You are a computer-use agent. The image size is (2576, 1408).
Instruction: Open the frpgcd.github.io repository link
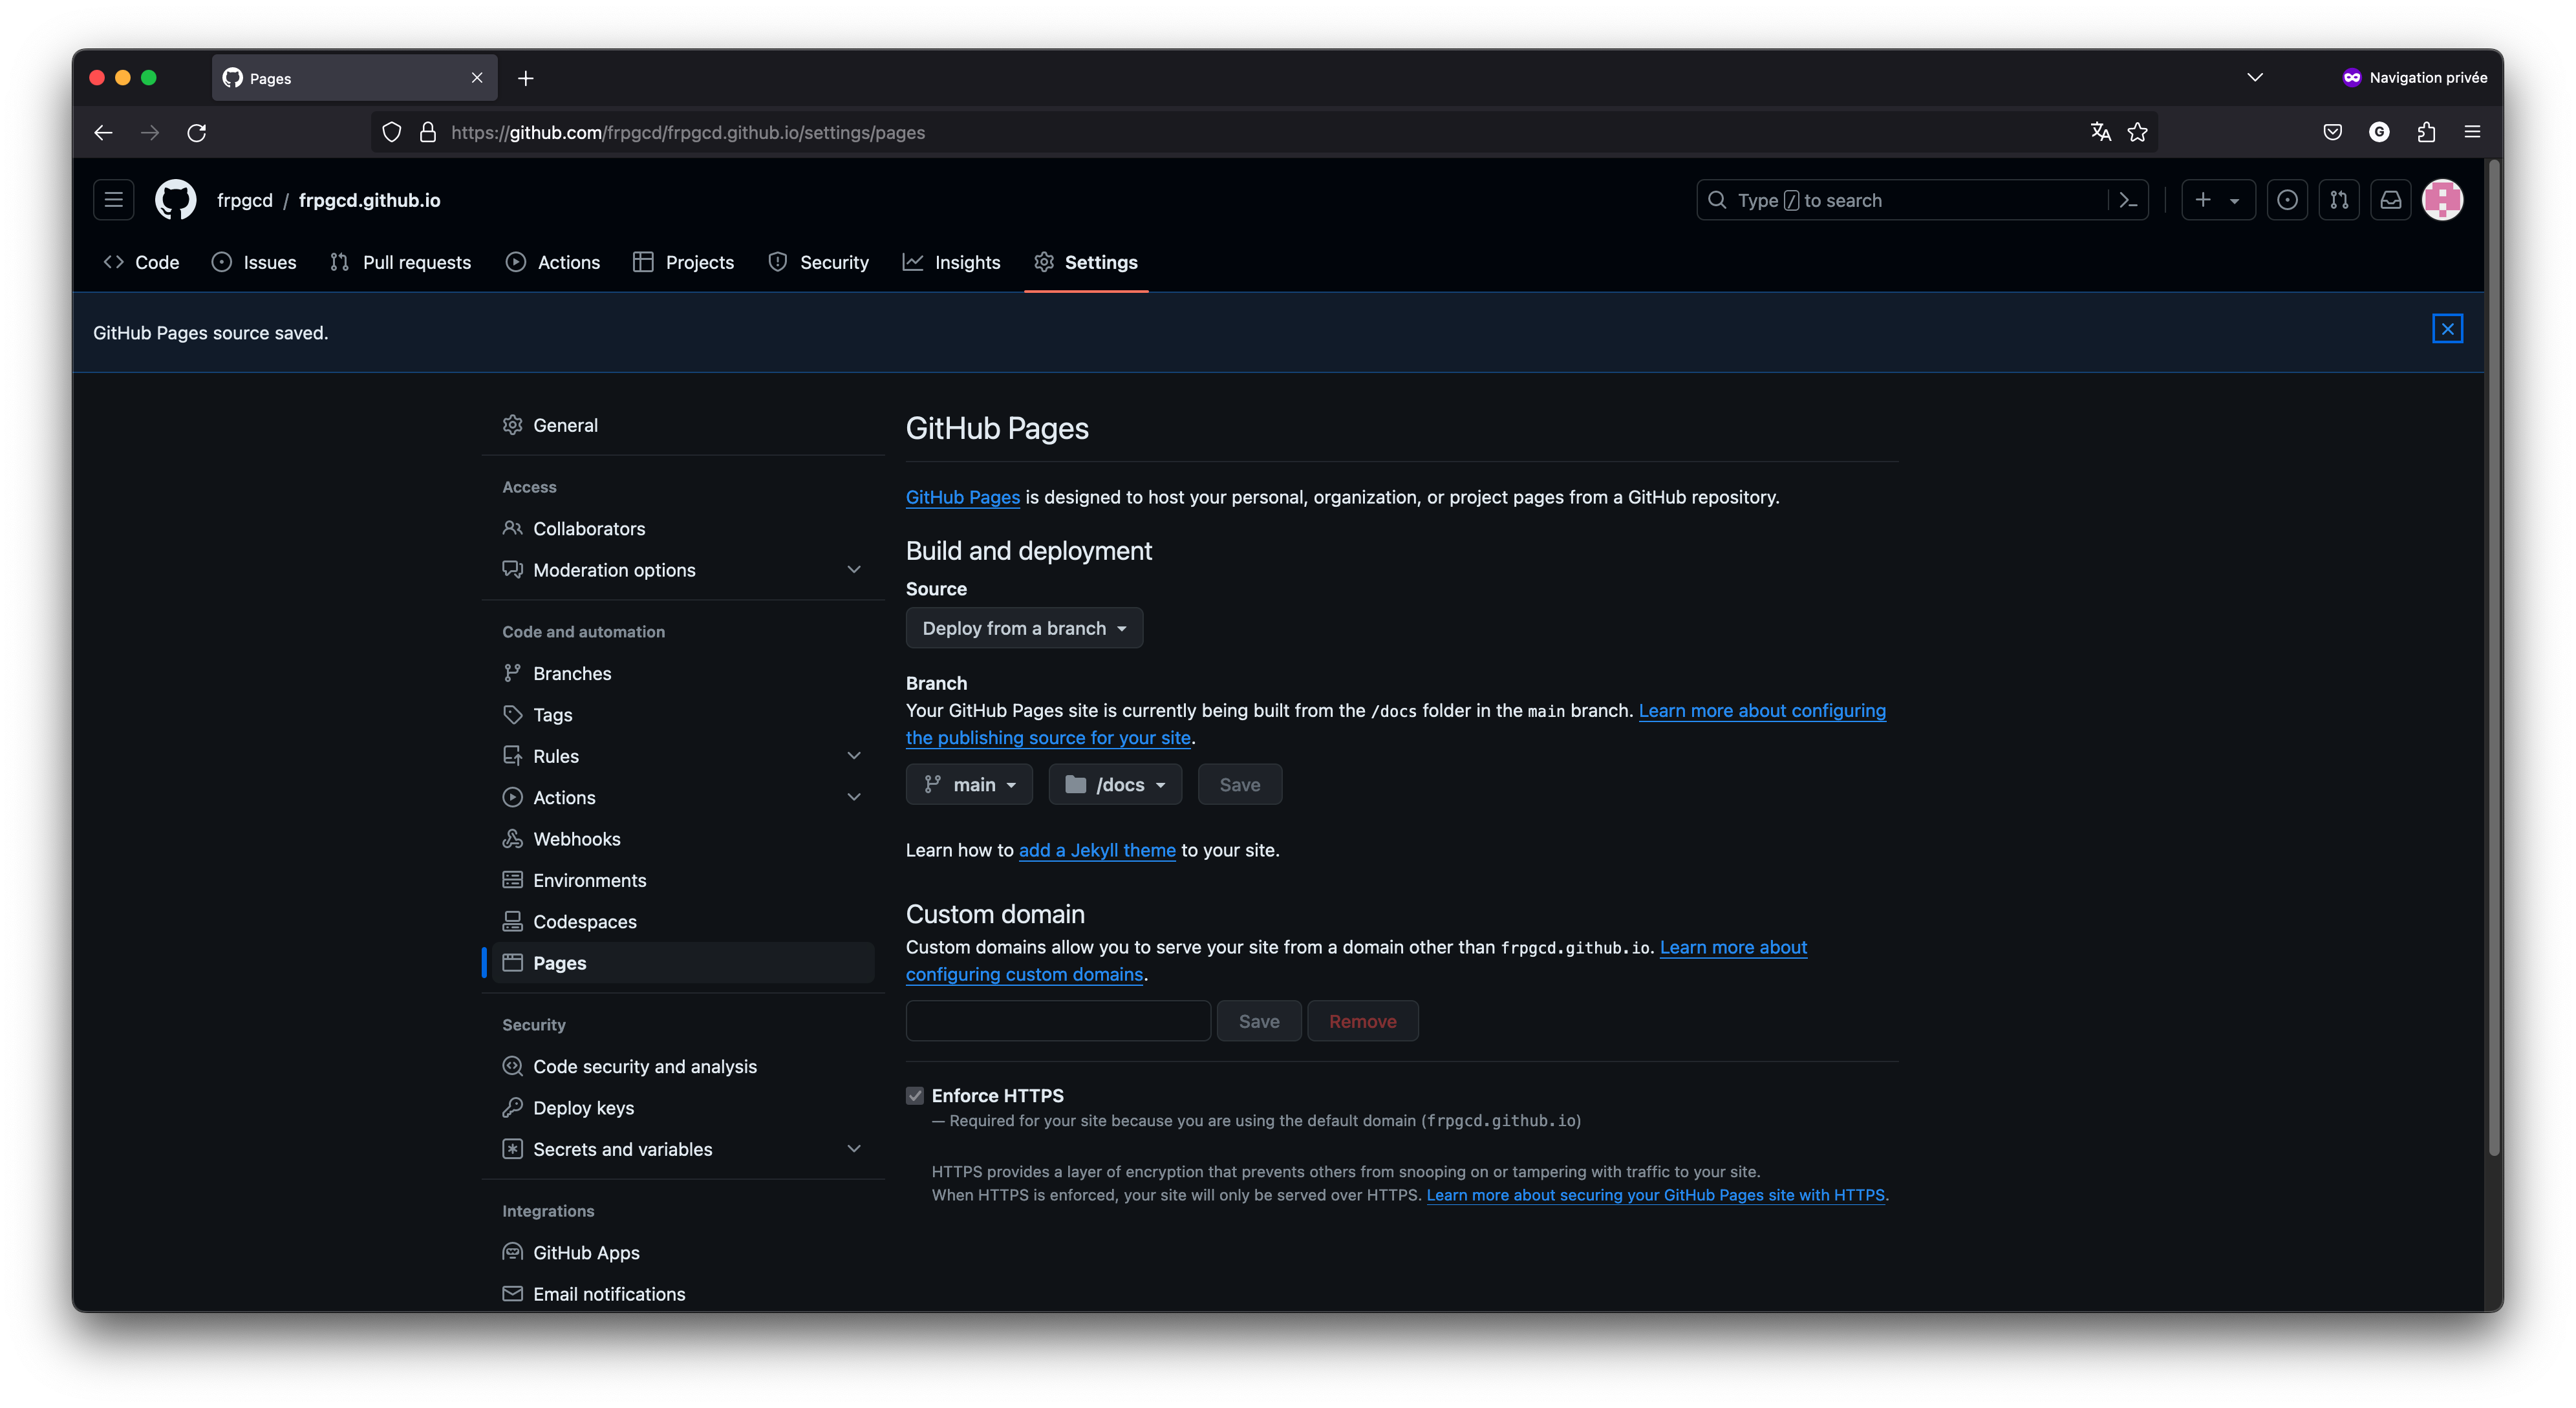pos(369,200)
